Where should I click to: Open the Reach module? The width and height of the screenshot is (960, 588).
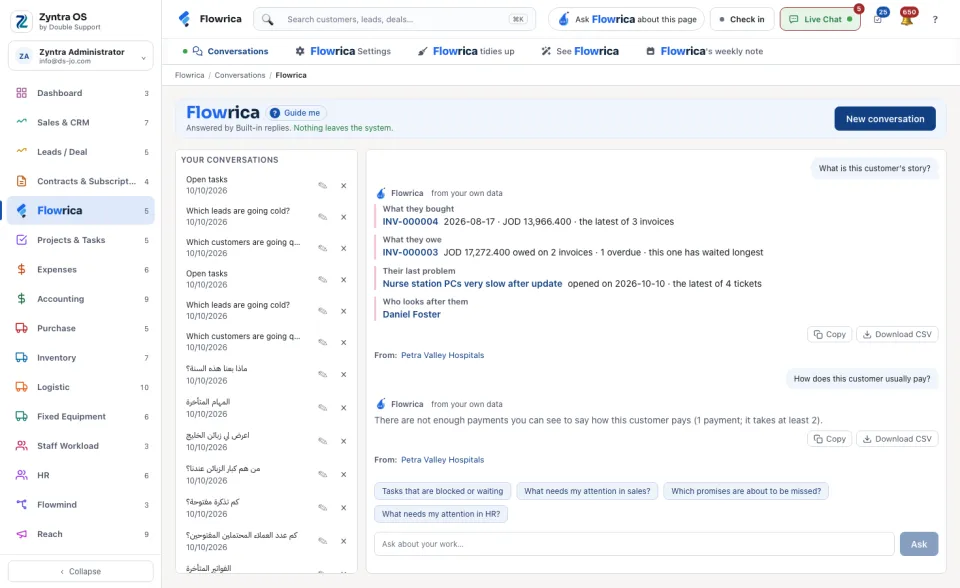pyautogui.click(x=81, y=534)
